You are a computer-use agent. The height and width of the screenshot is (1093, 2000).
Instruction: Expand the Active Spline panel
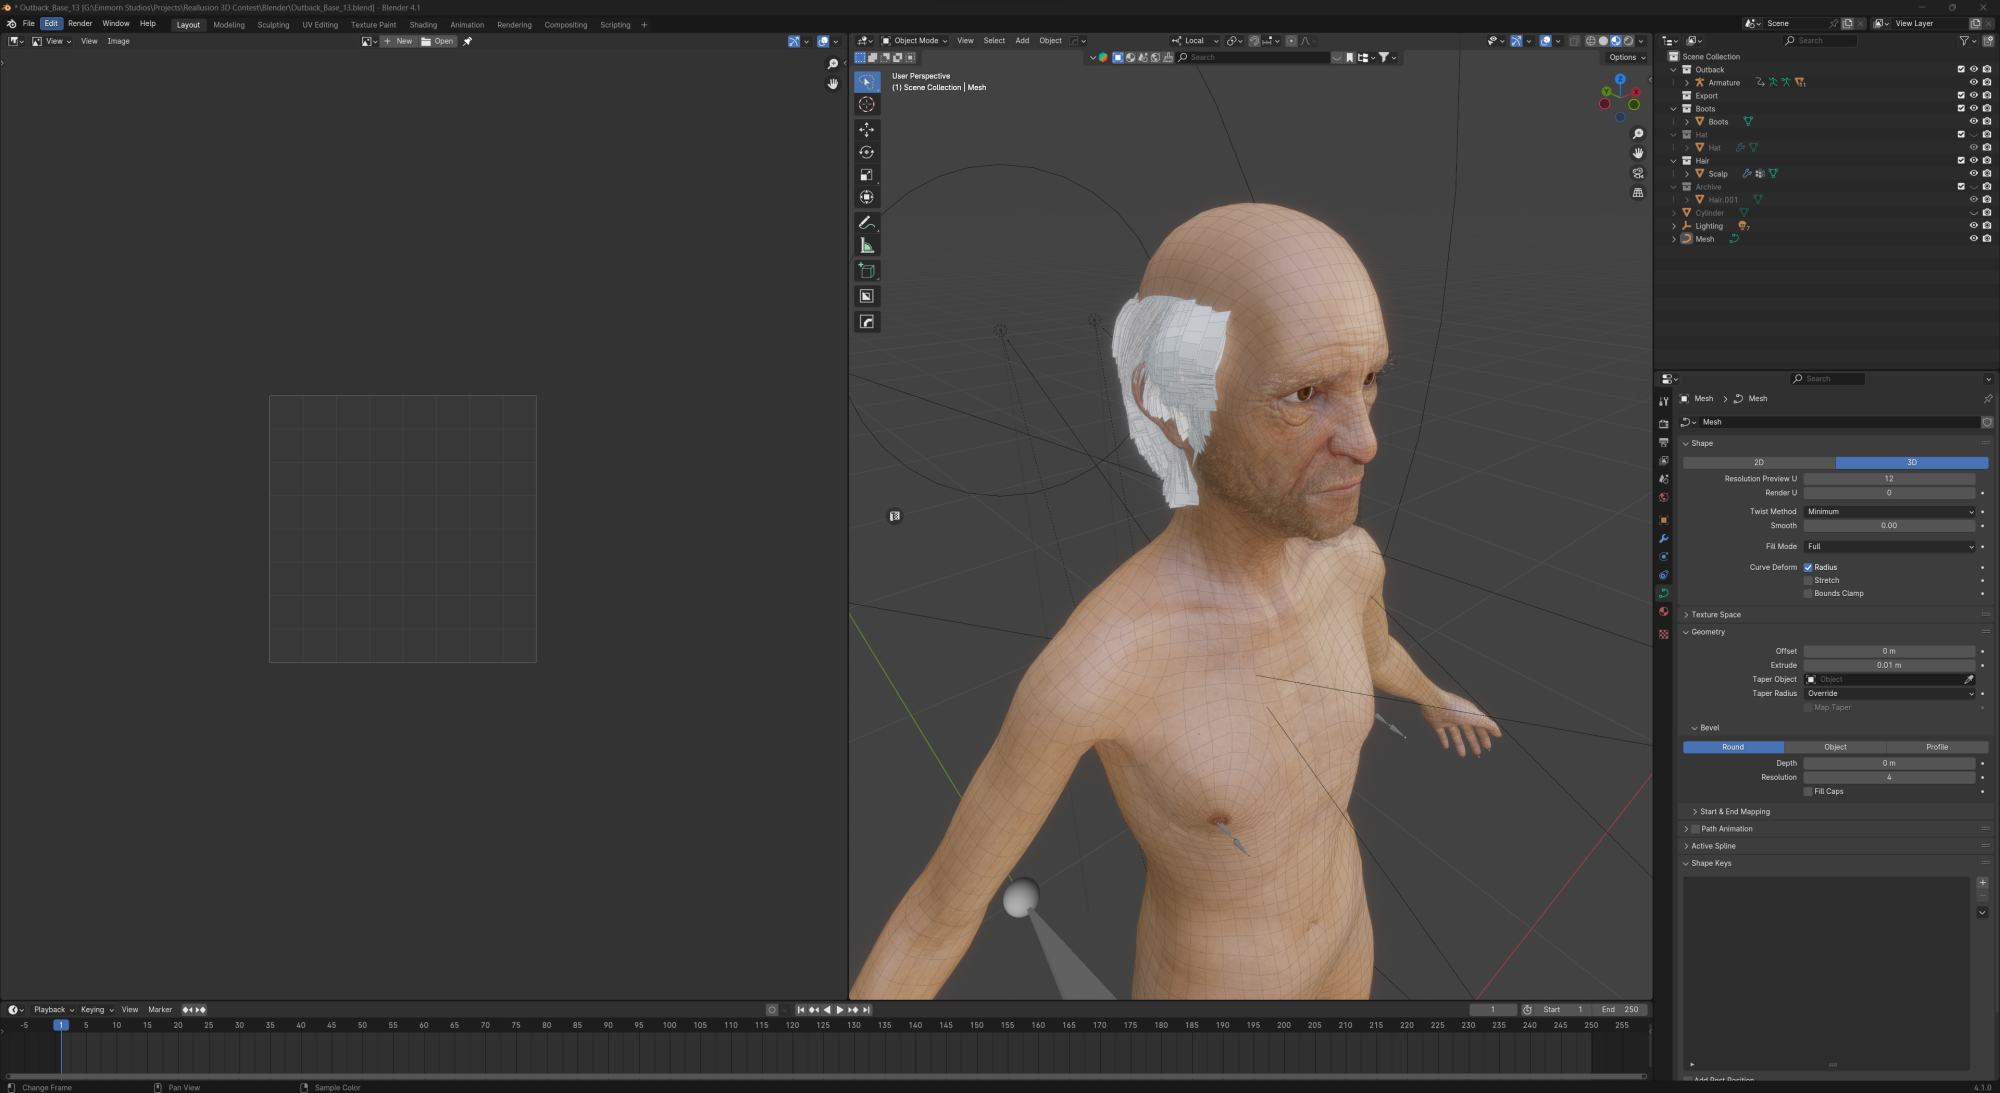[x=1713, y=846]
